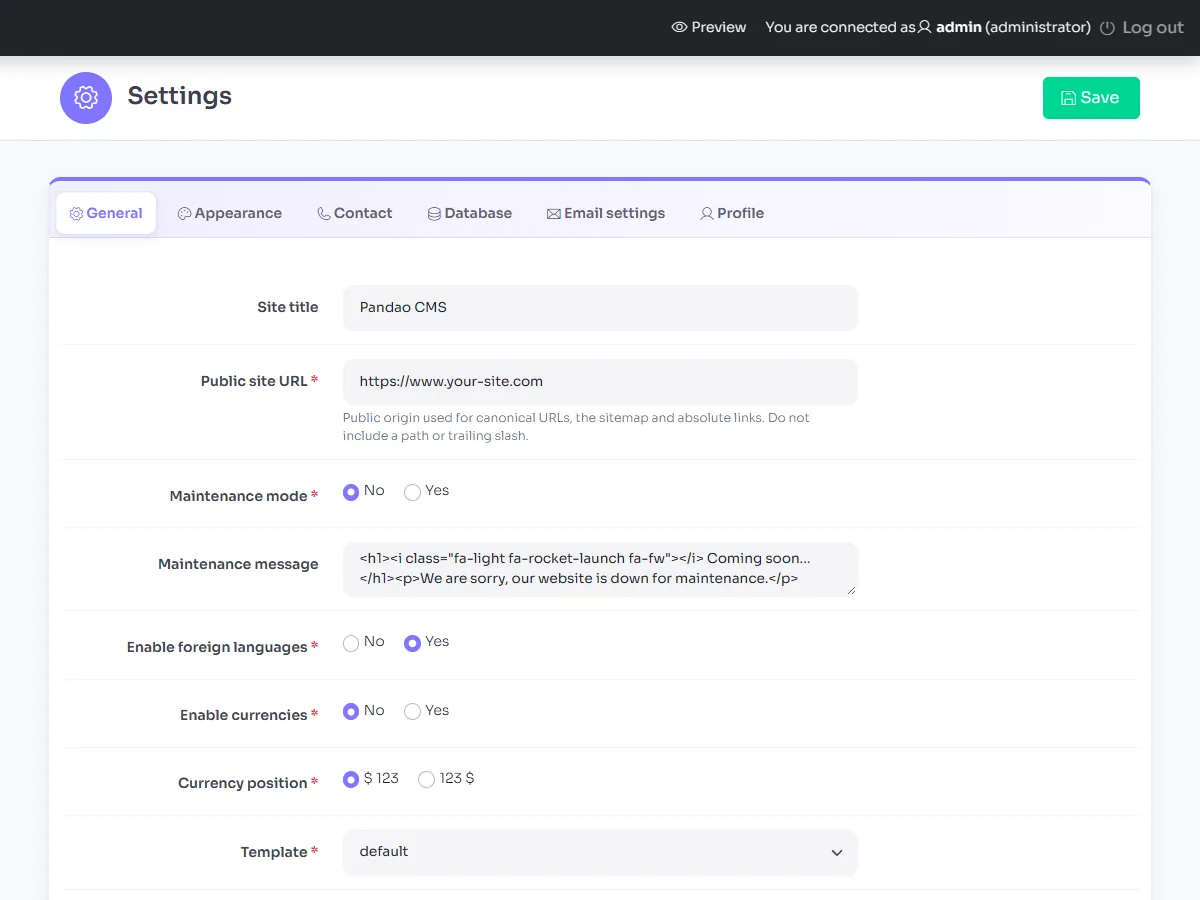The height and width of the screenshot is (900, 1200).
Task: Focus the Site title input field
Action: point(600,307)
